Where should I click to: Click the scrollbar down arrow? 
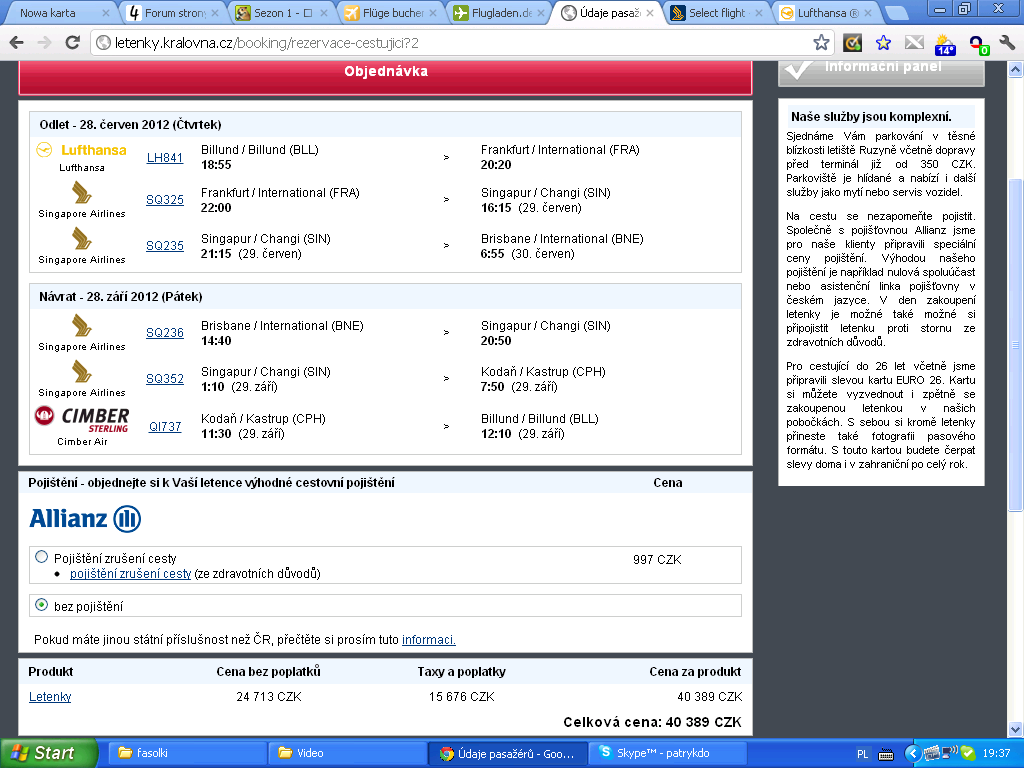pos(1016,729)
